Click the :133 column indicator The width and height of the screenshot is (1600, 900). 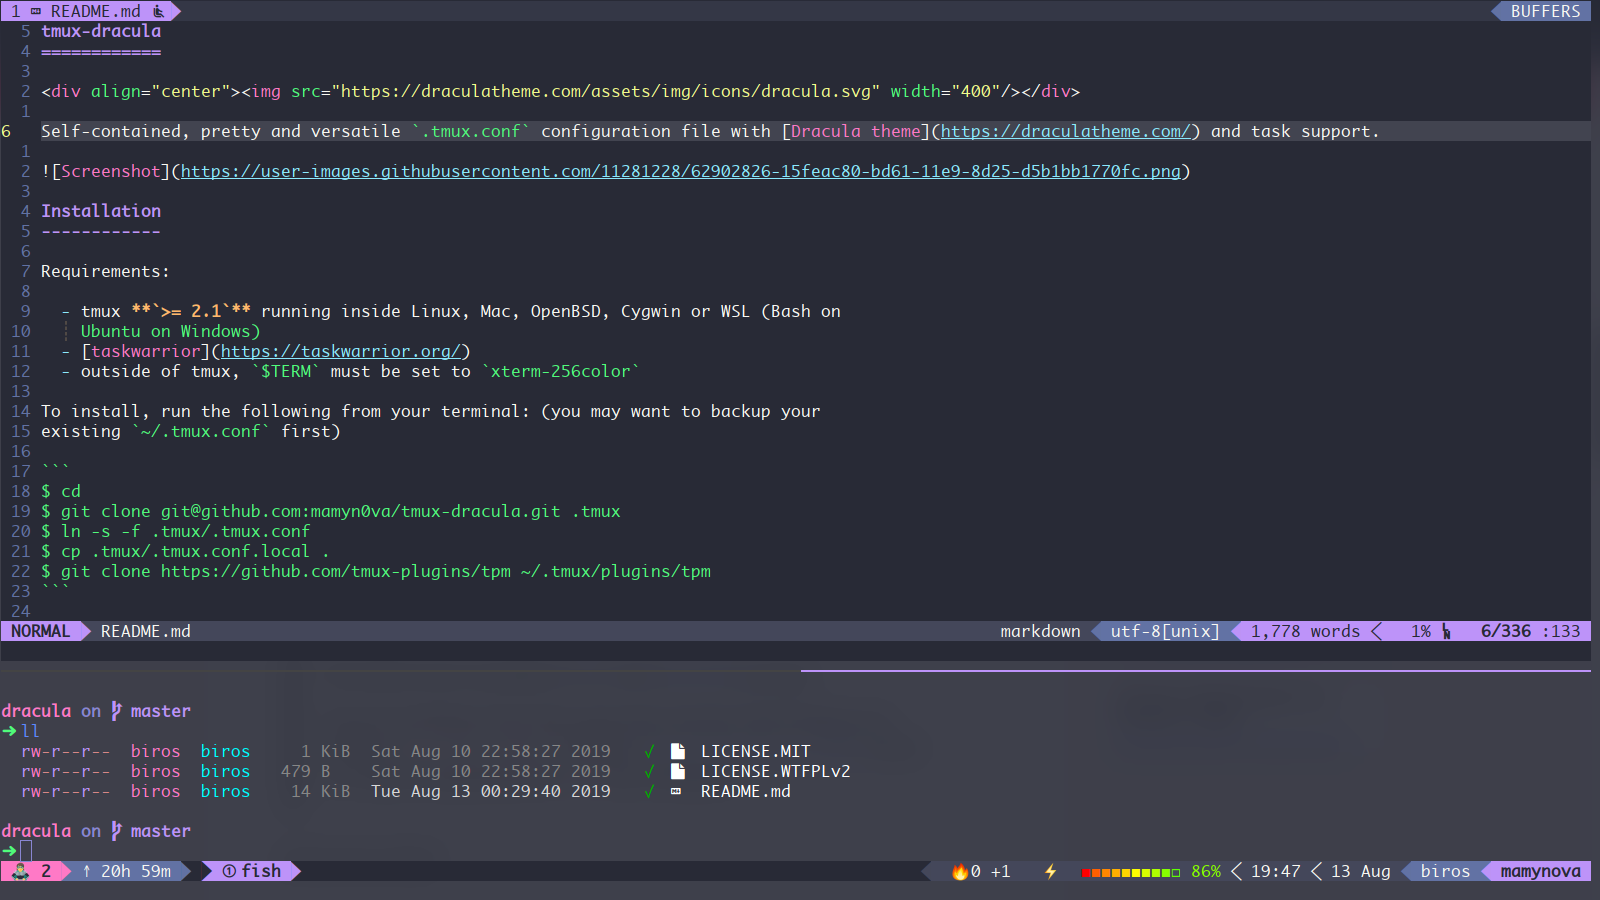pyautogui.click(x=1561, y=631)
